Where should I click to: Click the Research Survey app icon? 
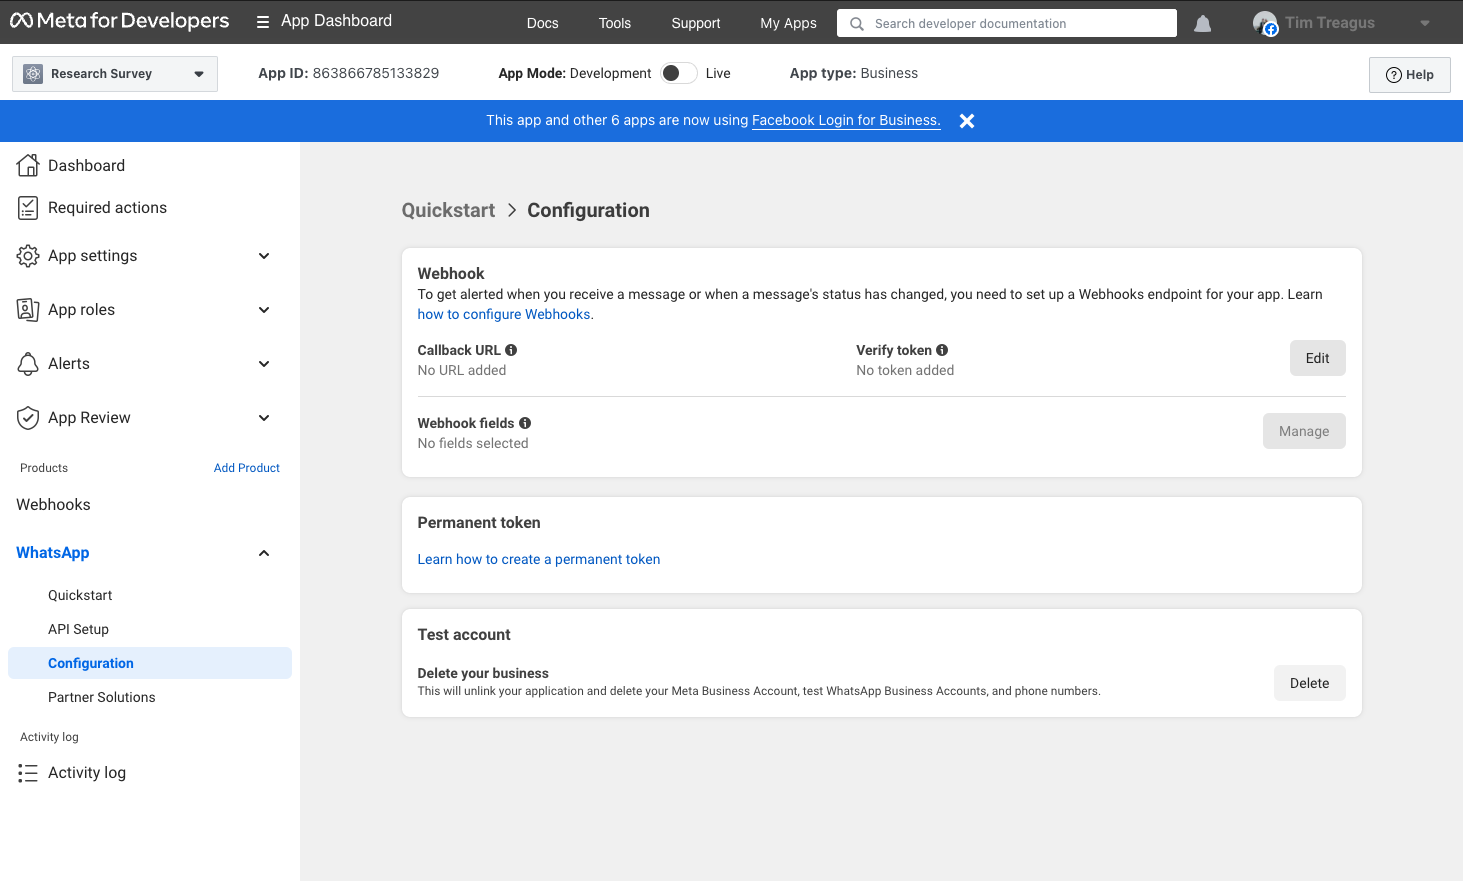(x=33, y=74)
